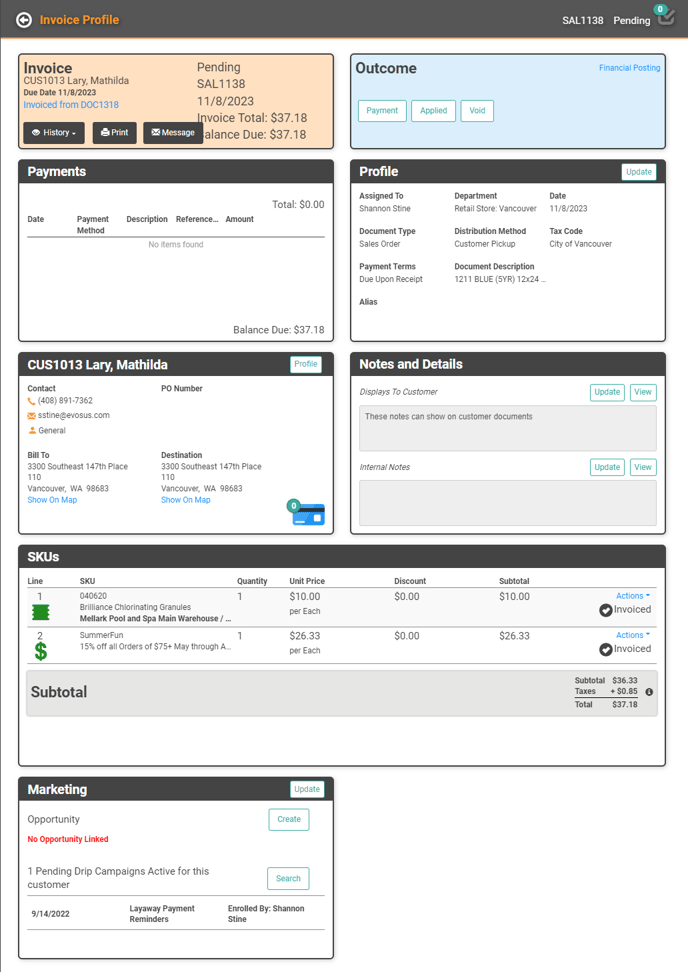Expand Actions menu for SKU 040620
Viewport: 688px width, 972px height.
[632, 596]
